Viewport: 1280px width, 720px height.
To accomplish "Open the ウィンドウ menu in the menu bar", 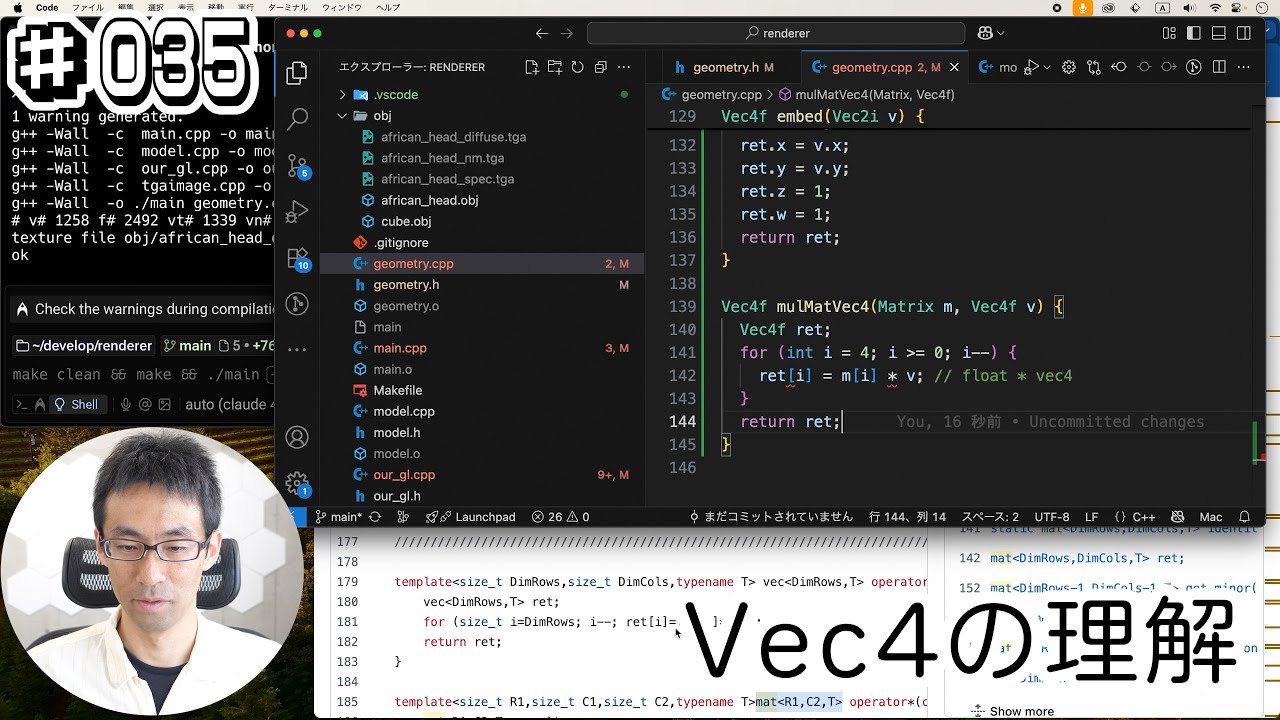I will click(341, 7).
